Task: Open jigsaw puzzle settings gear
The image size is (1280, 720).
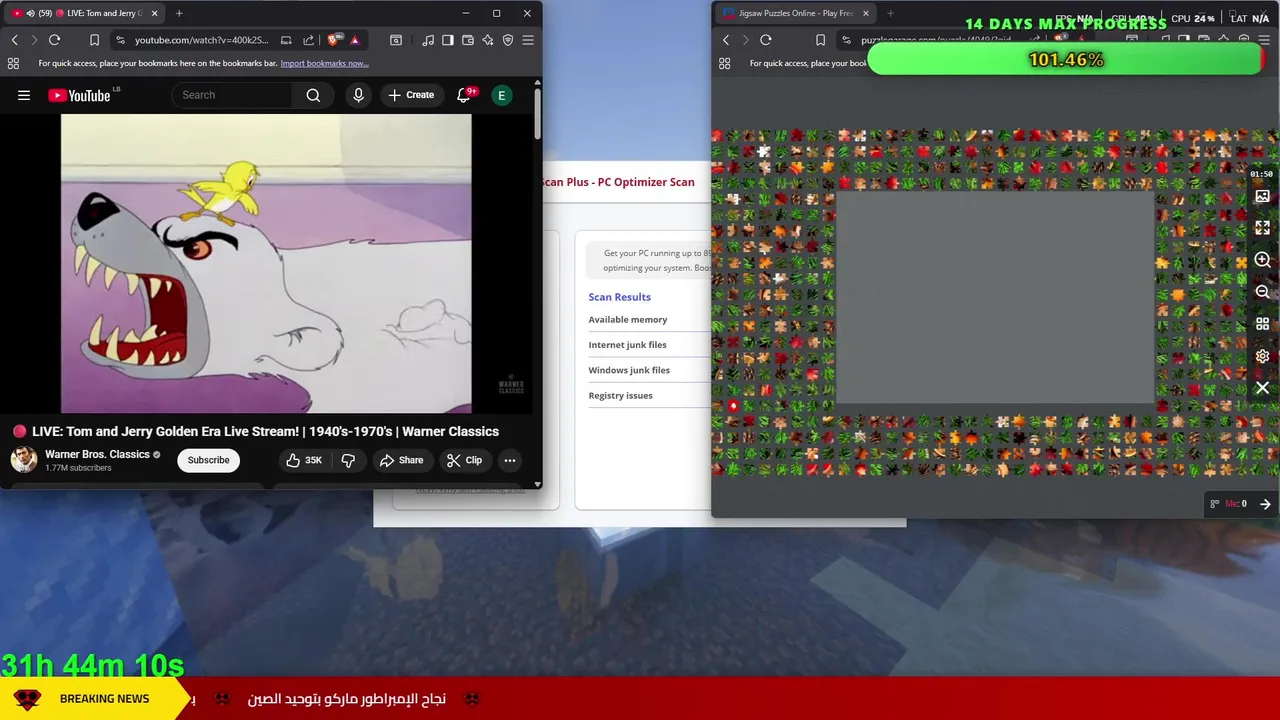Action: coord(1262,356)
